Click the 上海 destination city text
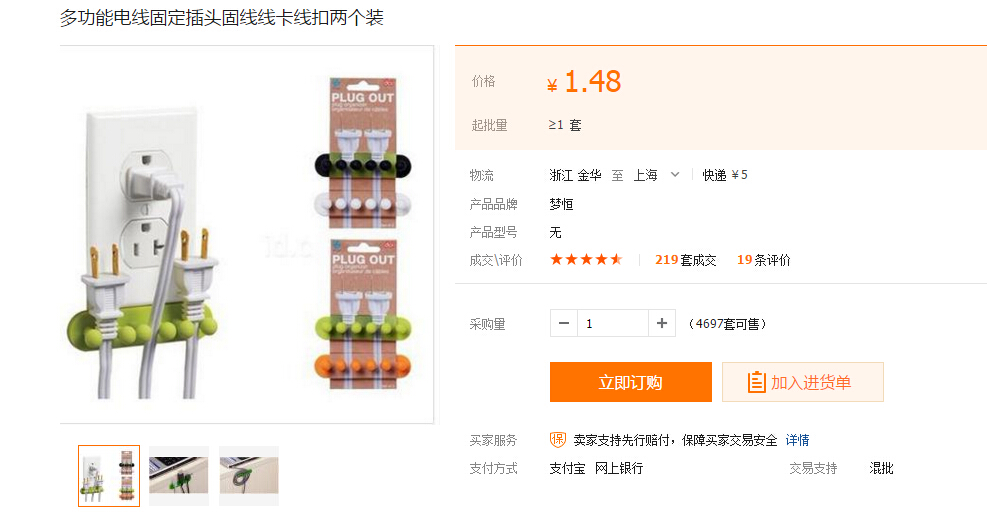The width and height of the screenshot is (987, 517). point(645,175)
